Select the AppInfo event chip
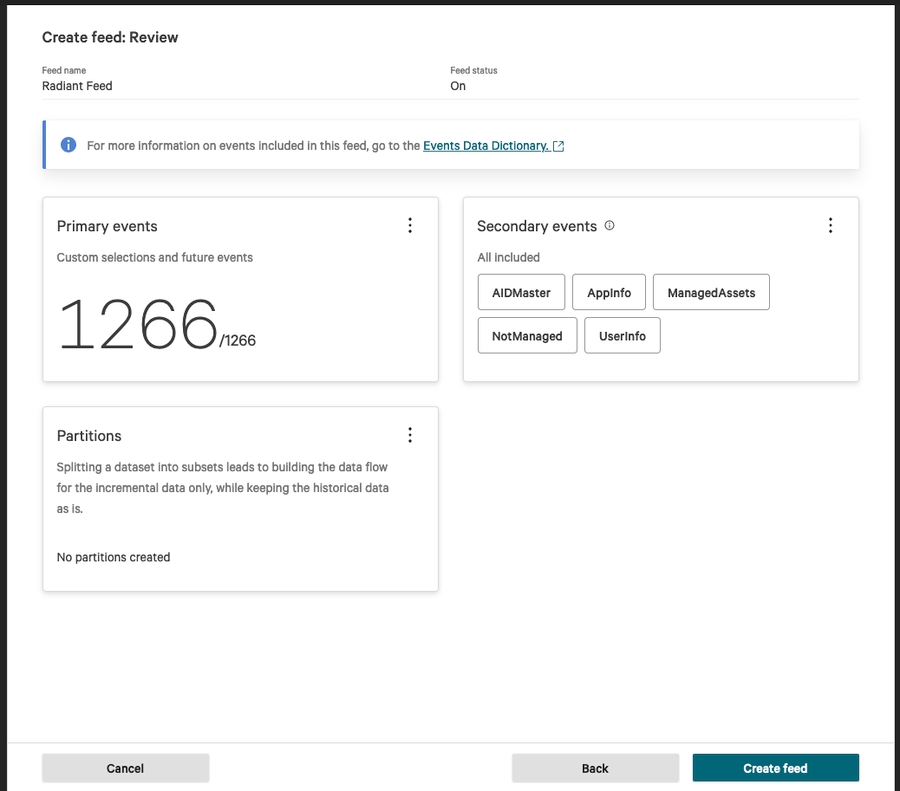 coord(609,293)
